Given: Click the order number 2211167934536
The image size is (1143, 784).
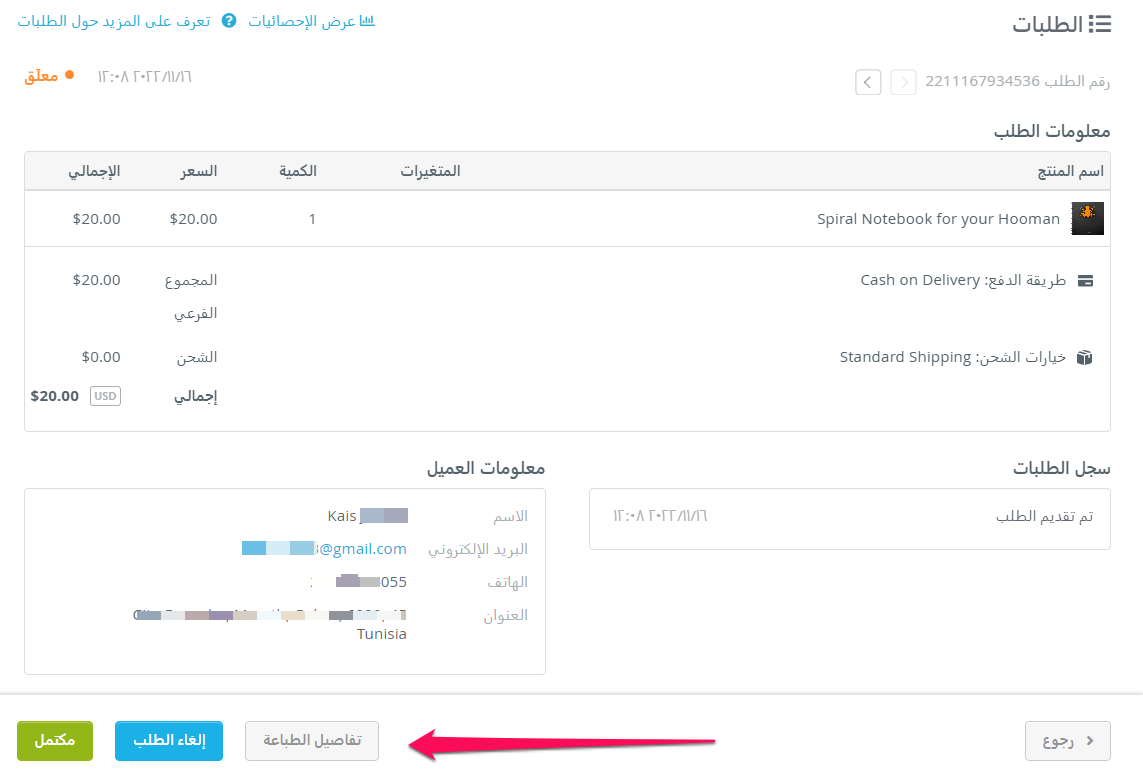Looking at the screenshot, I should (982, 81).
